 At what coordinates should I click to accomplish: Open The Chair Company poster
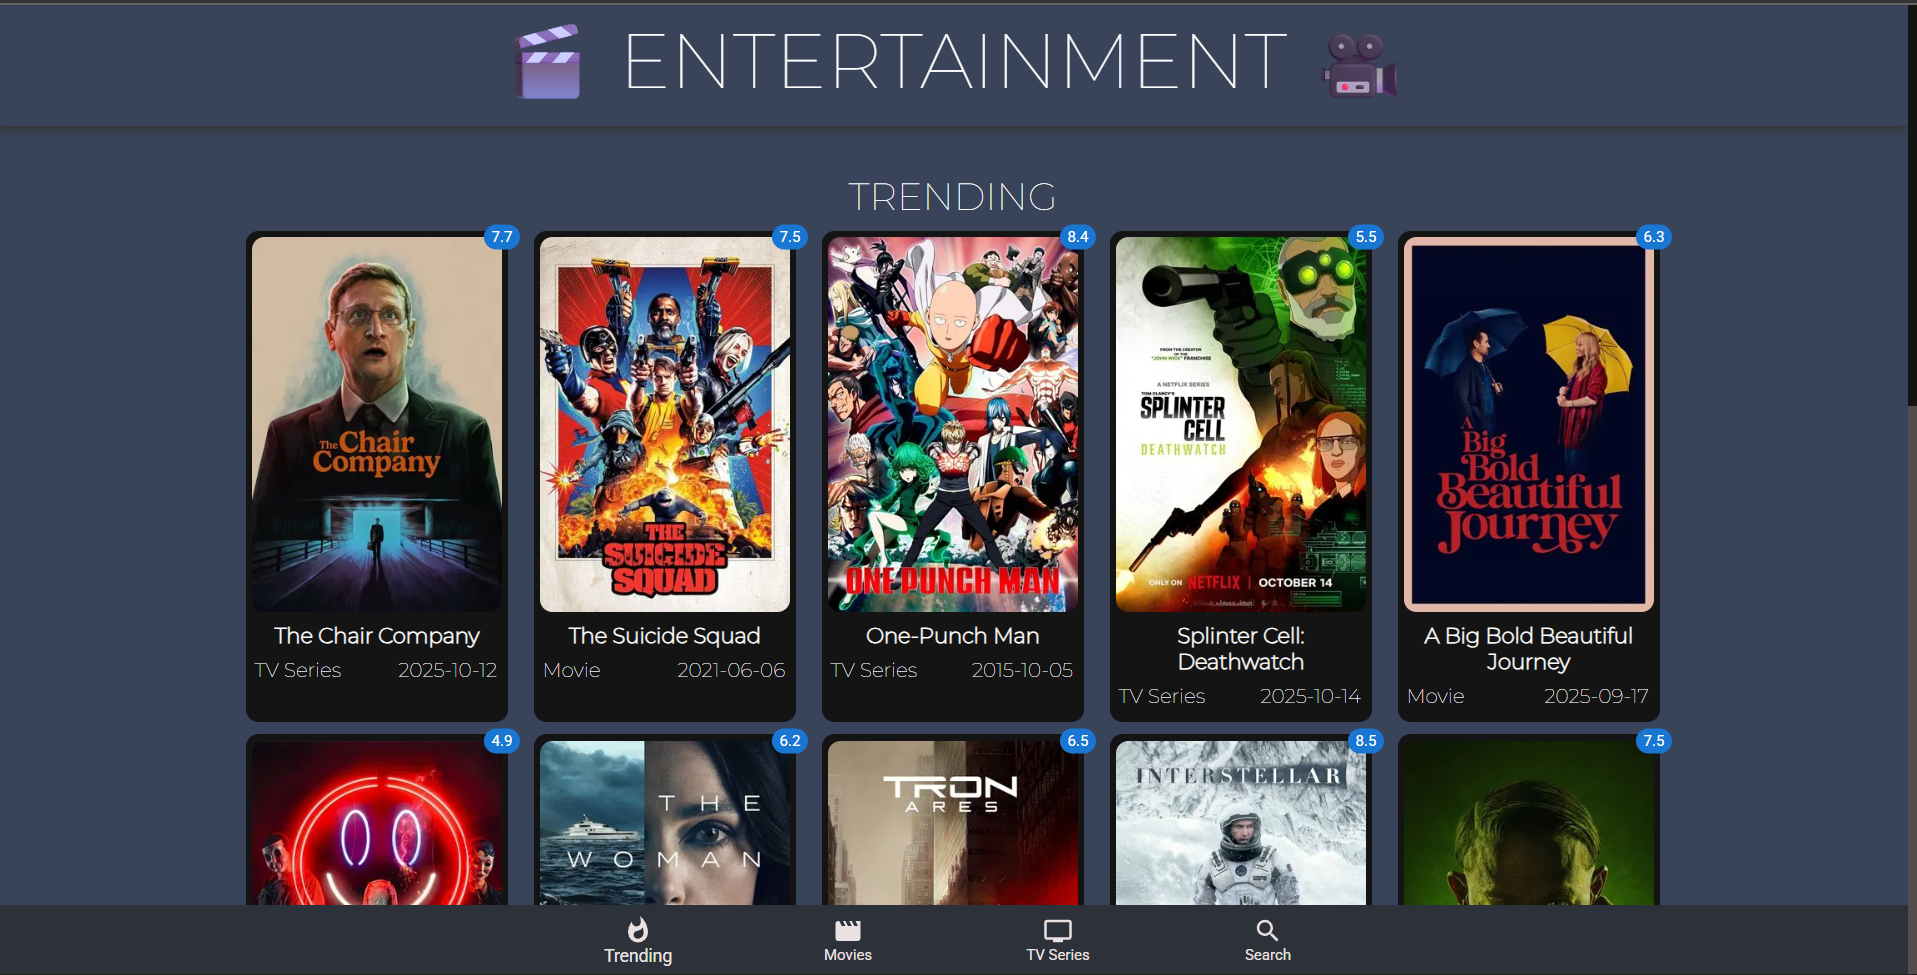pos(377,424)
